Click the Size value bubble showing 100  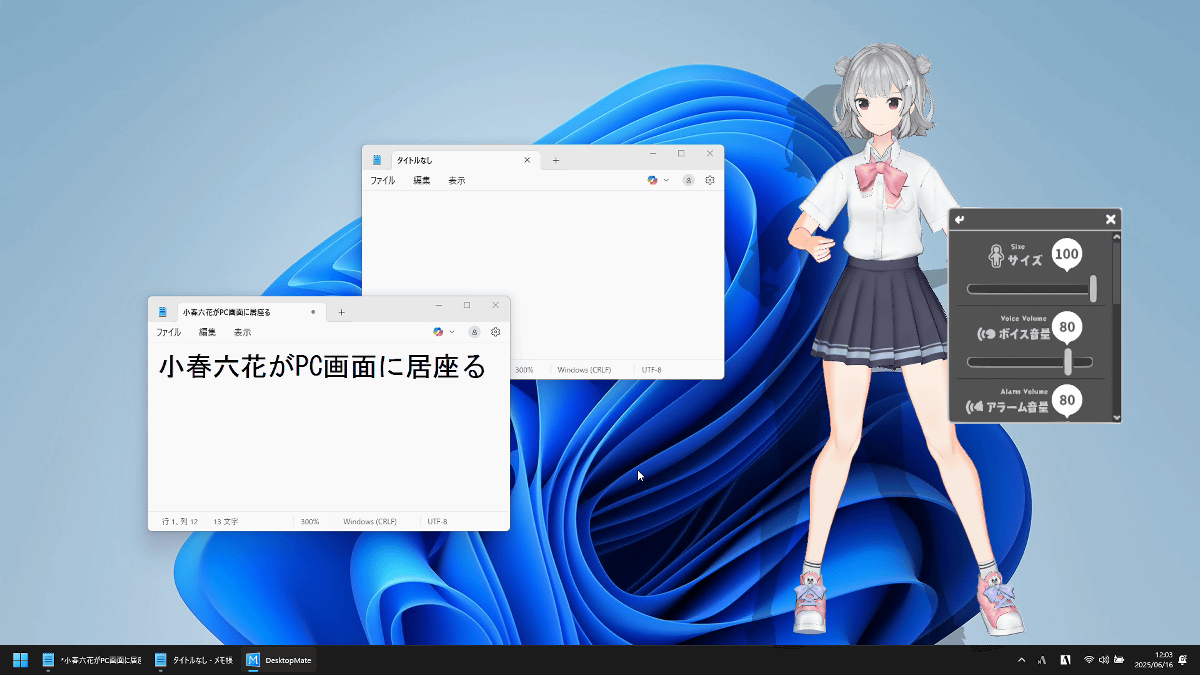coord(1067,255)
